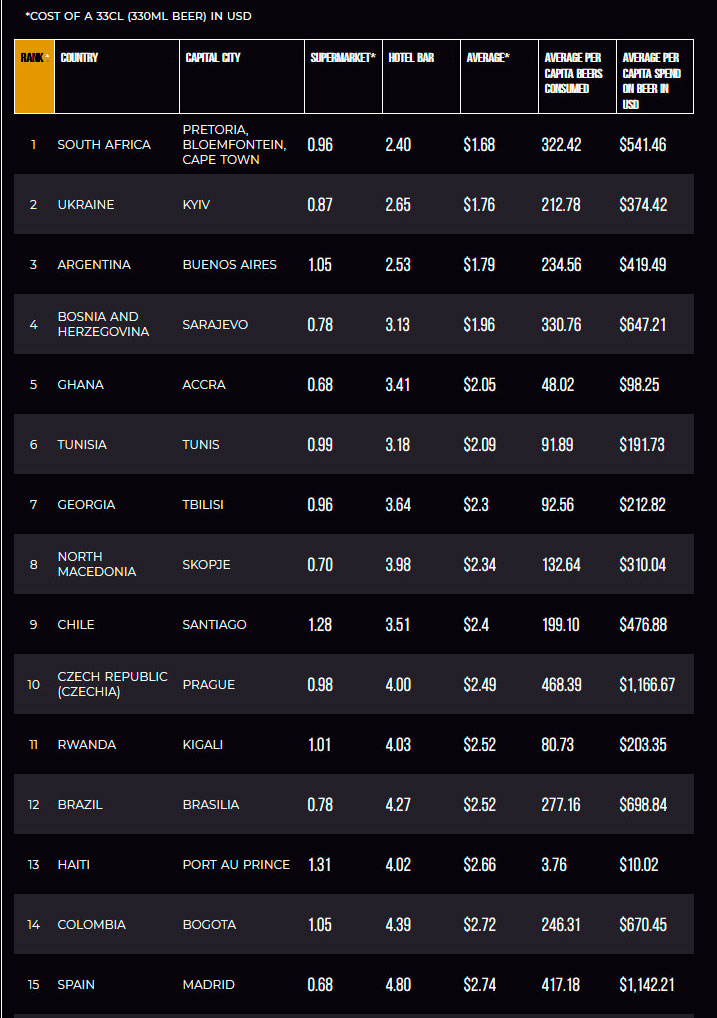Select the North Macedonia row
Image resolution: width=717 pixels, height=1018 pixels.
tap(354, 564)
